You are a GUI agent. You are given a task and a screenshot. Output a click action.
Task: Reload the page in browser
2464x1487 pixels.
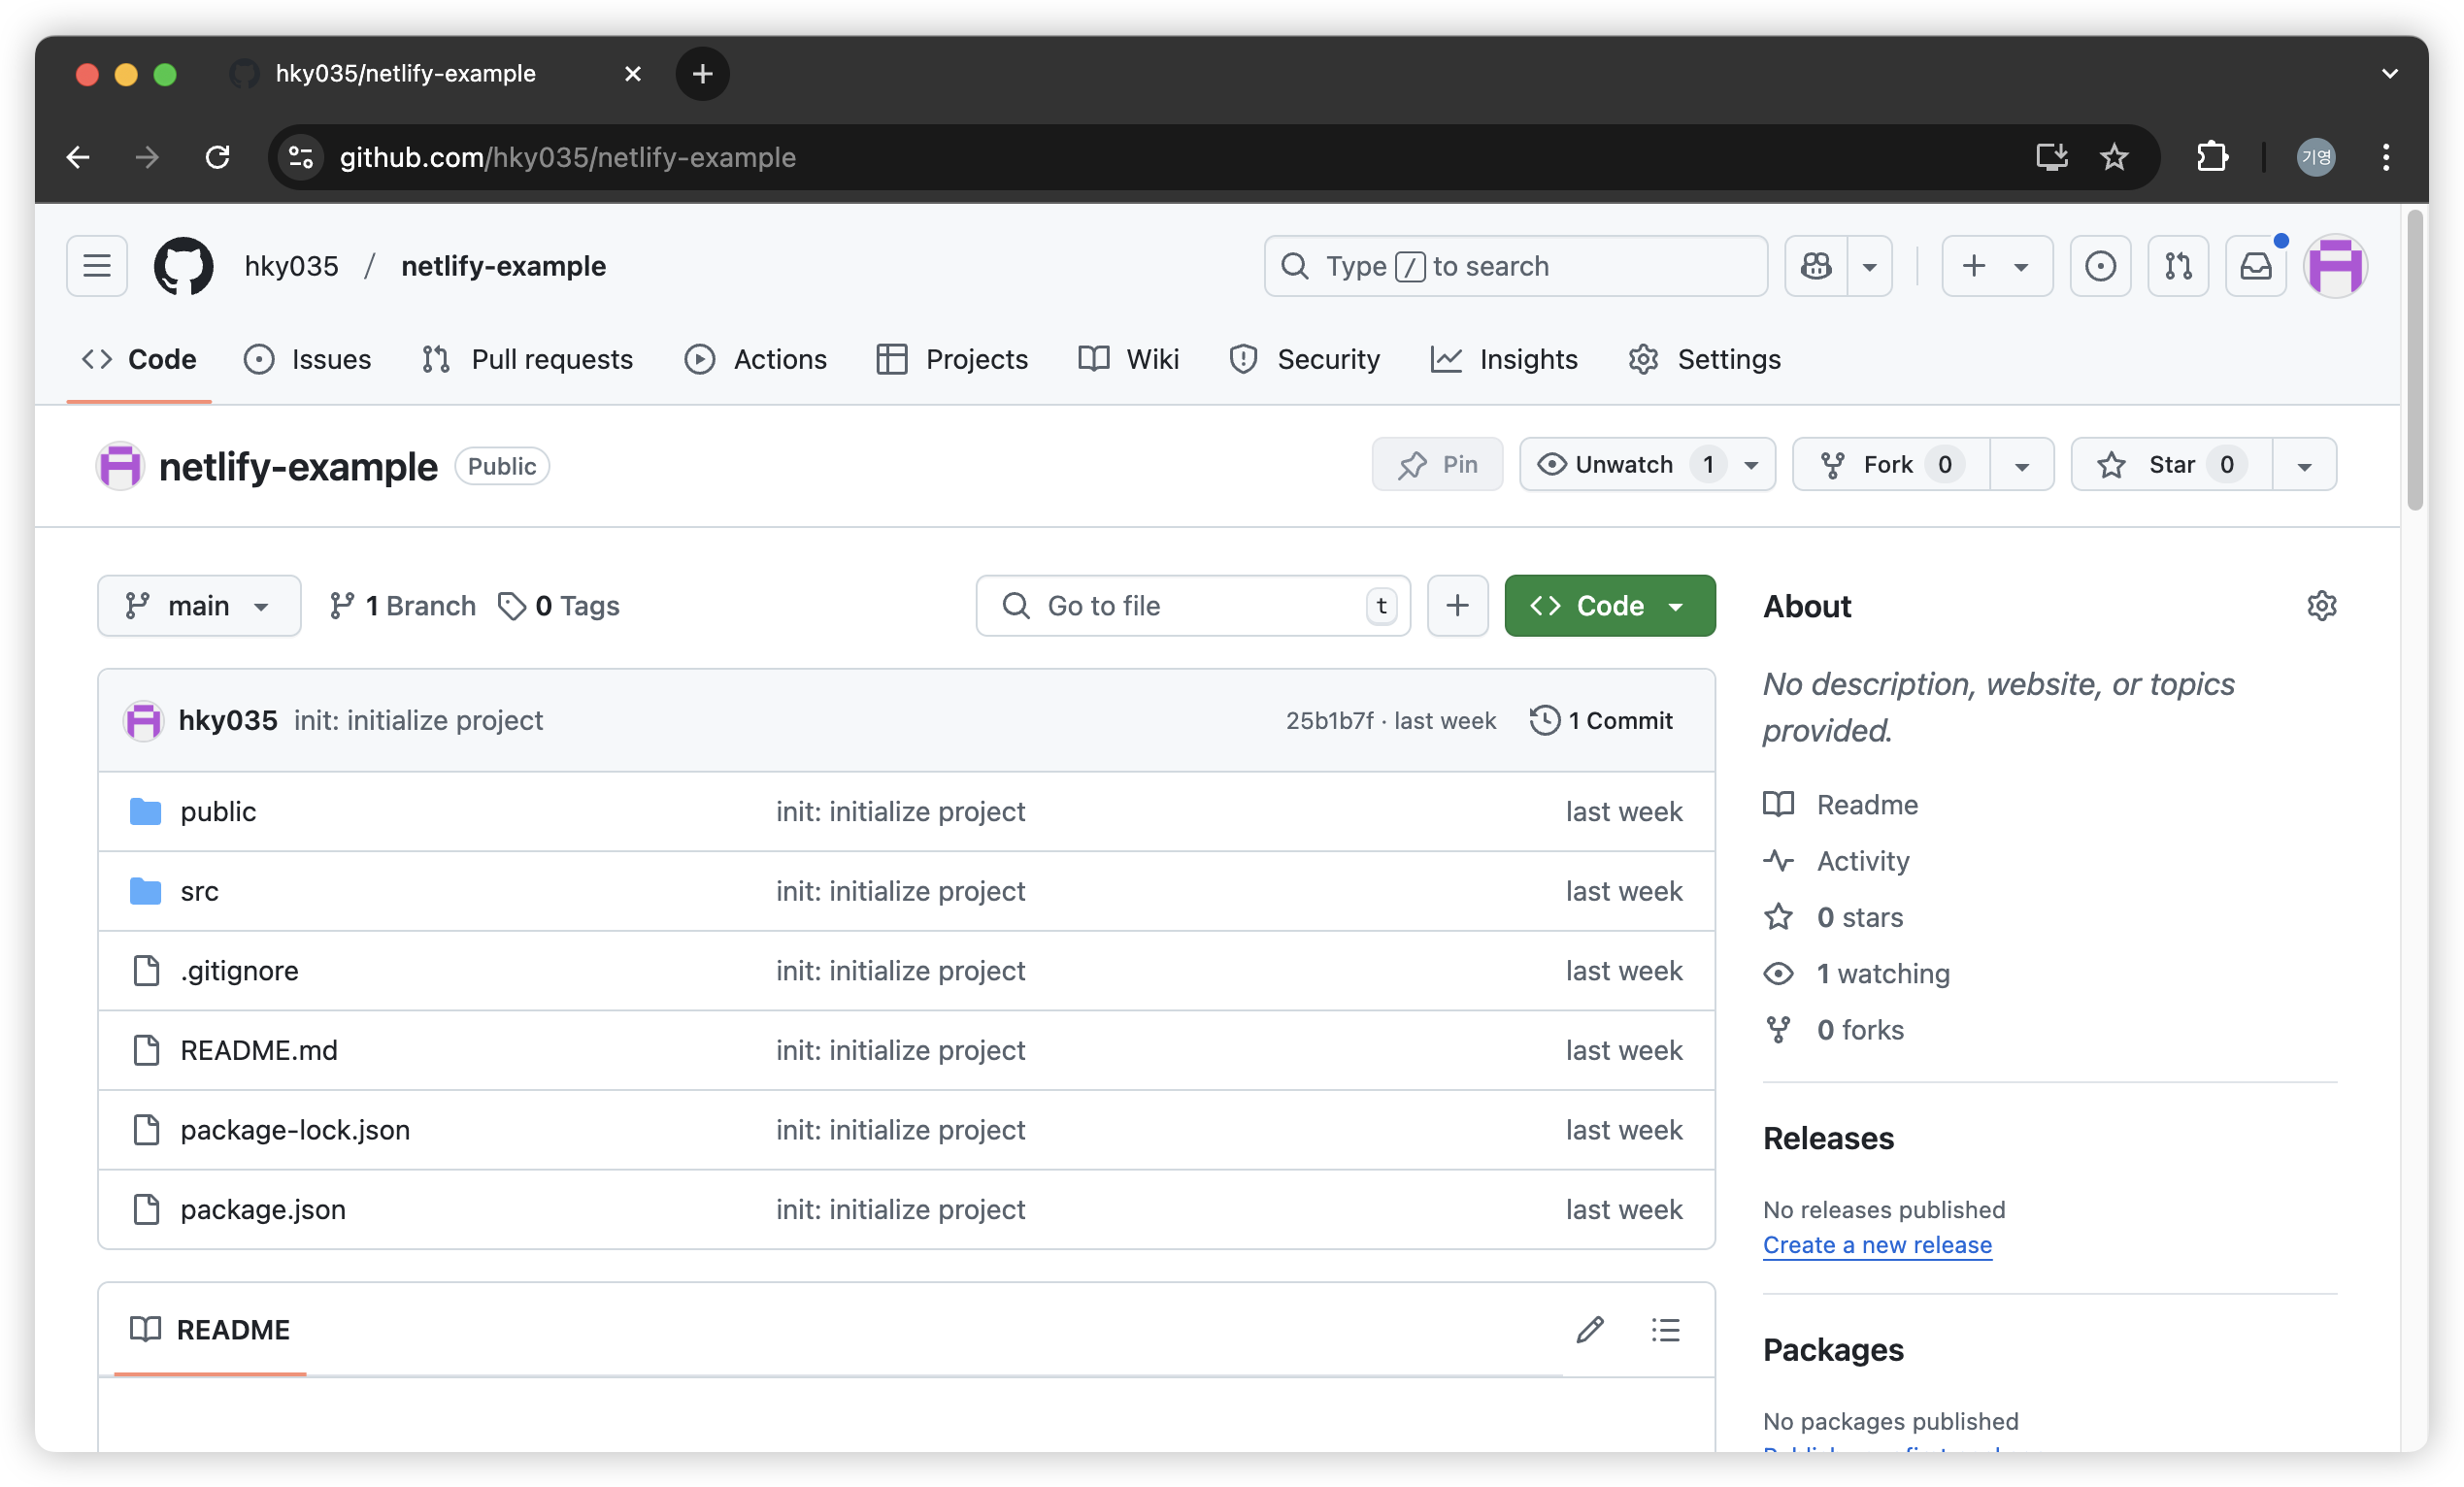pyautogui.click(x=218, y=157)
